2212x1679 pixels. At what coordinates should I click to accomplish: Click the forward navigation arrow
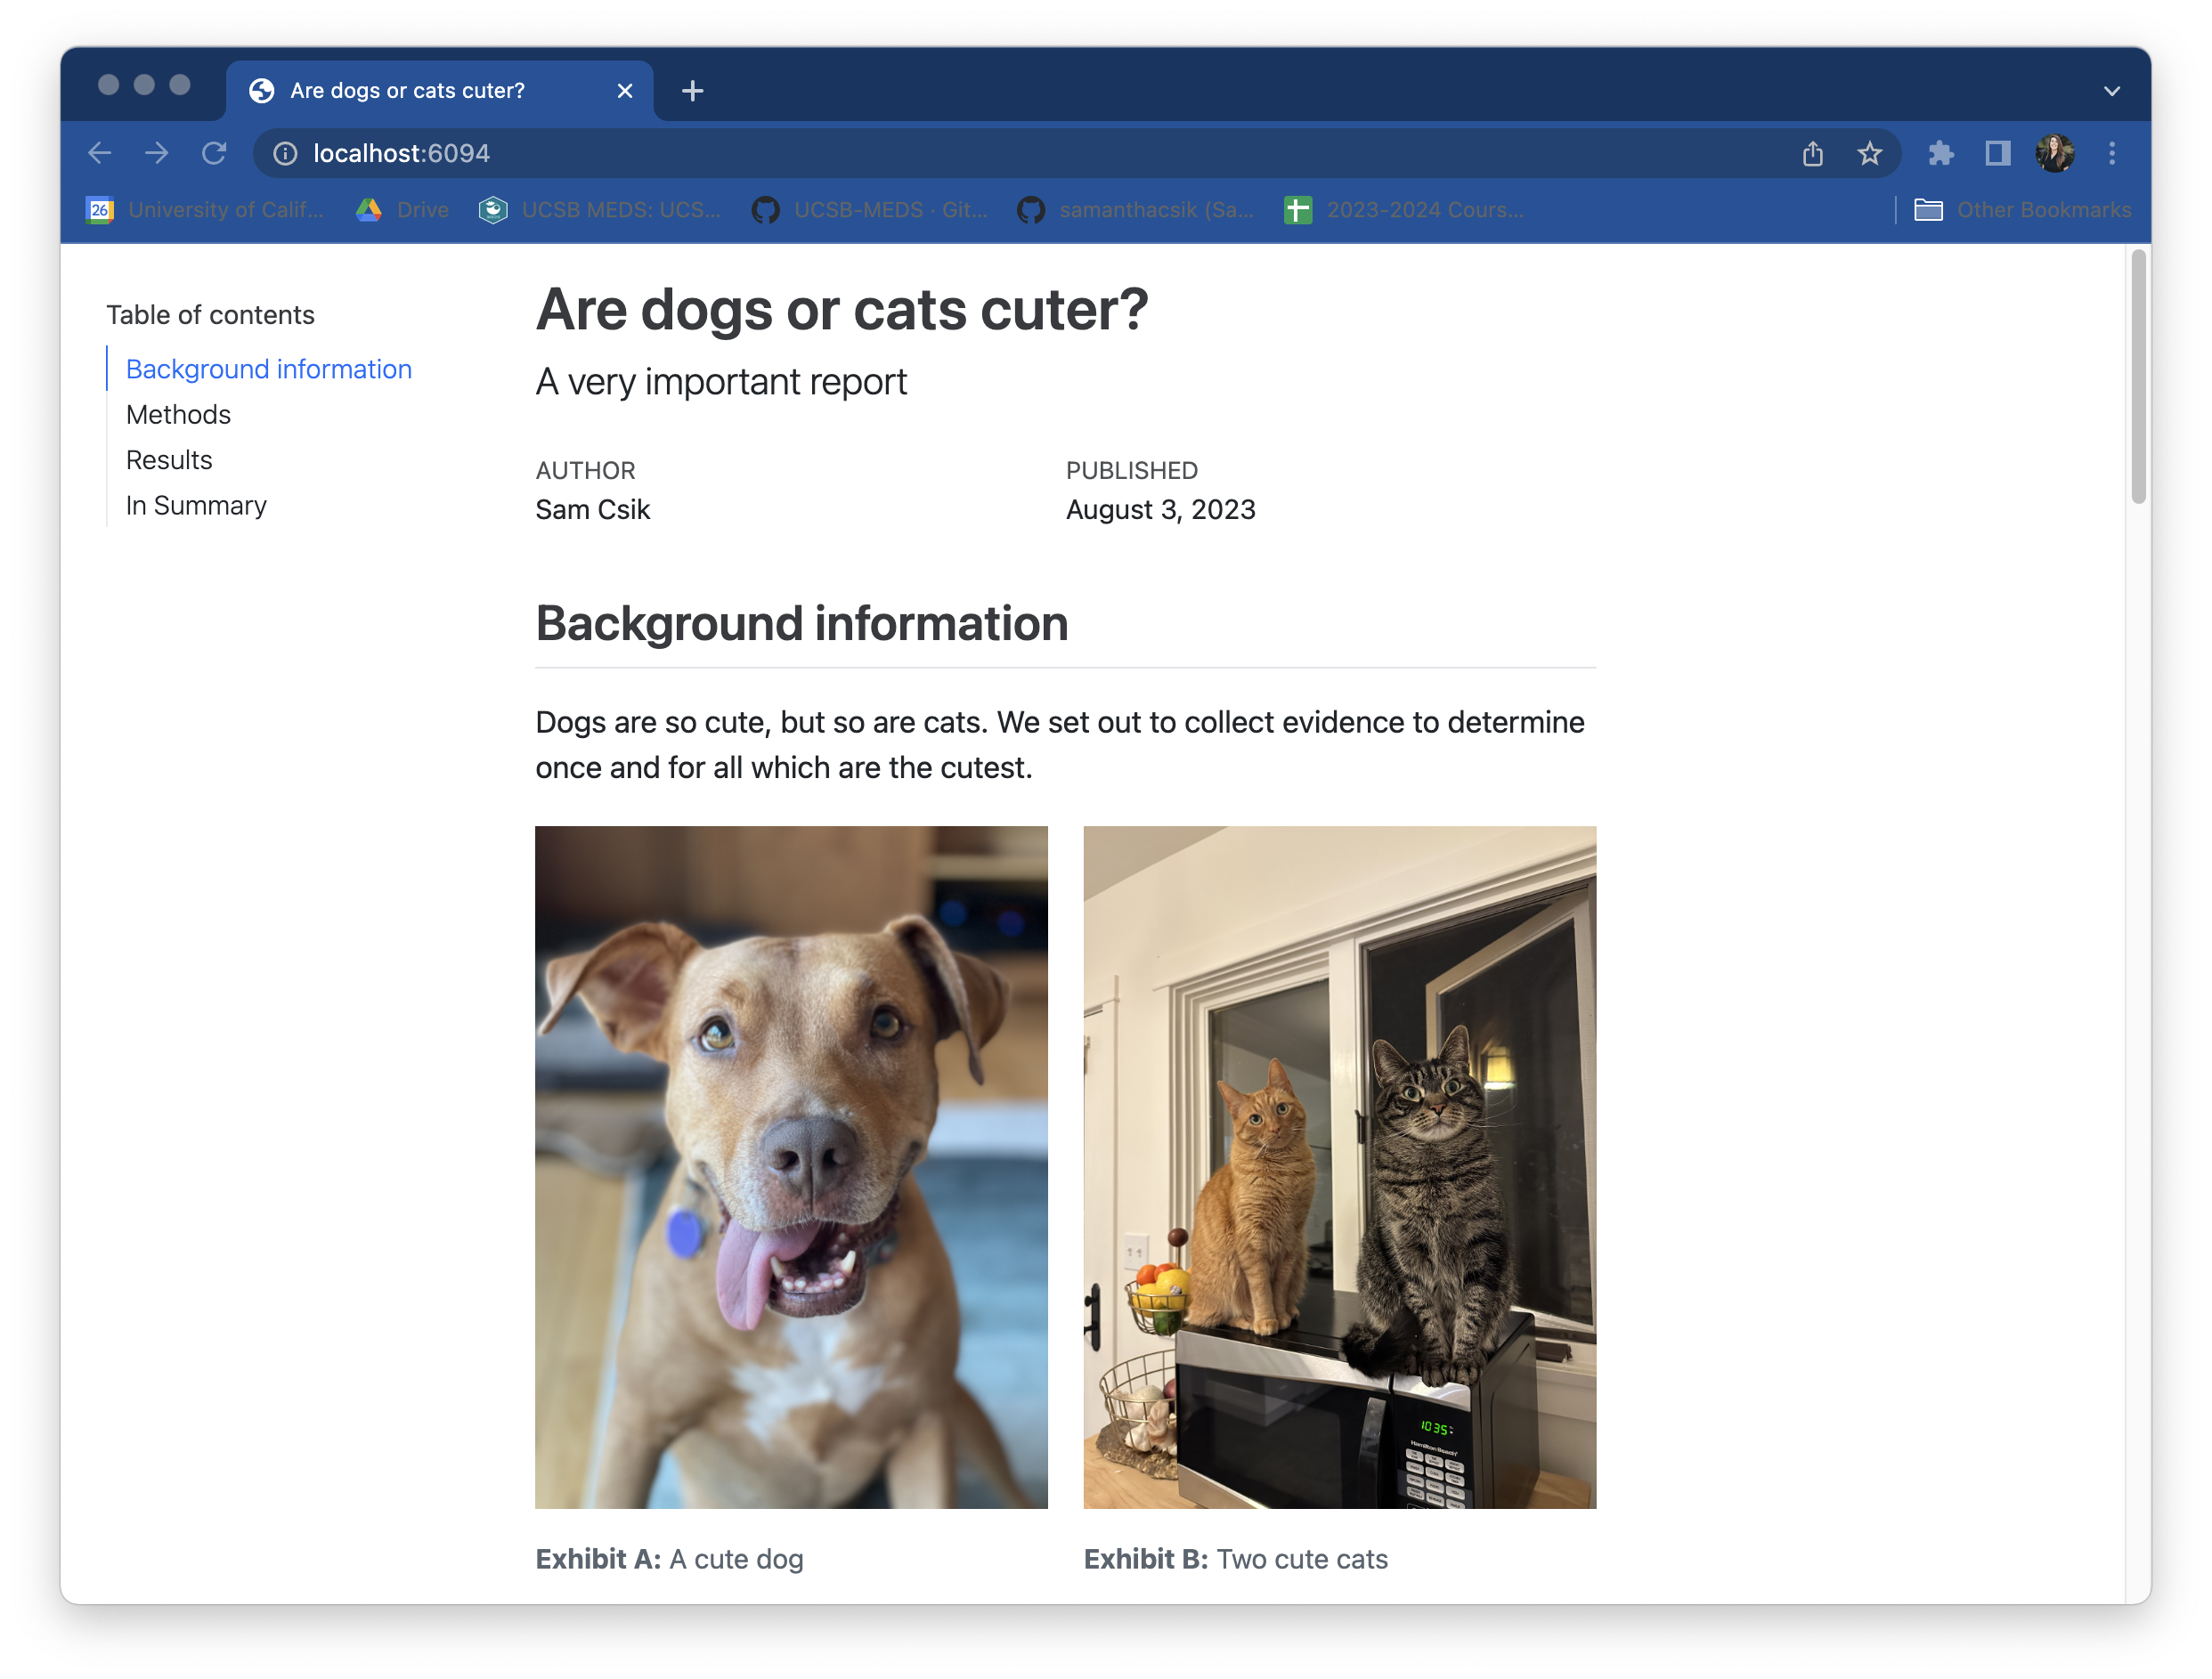(x=157, y=153)
